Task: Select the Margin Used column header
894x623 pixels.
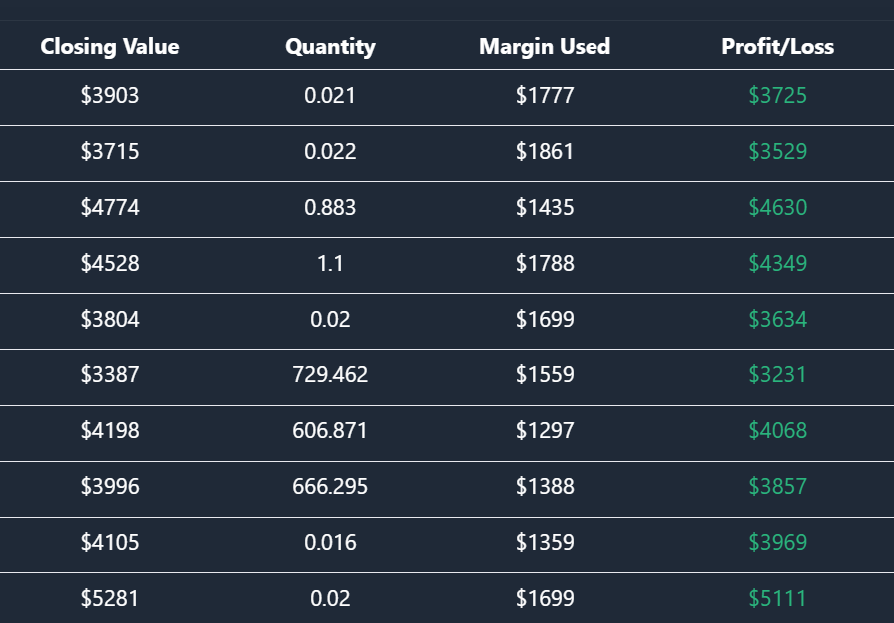Action: [545, 46]
